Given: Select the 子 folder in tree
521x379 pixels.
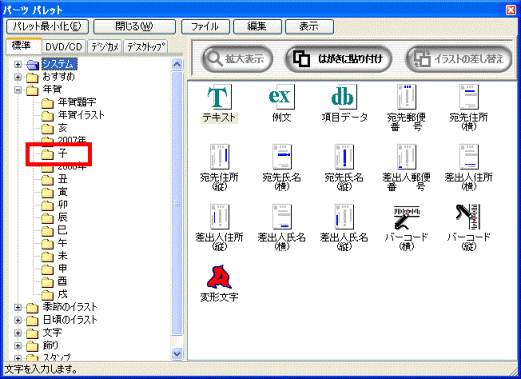Looking at the screenshot, I should click(x=62, y=153).
